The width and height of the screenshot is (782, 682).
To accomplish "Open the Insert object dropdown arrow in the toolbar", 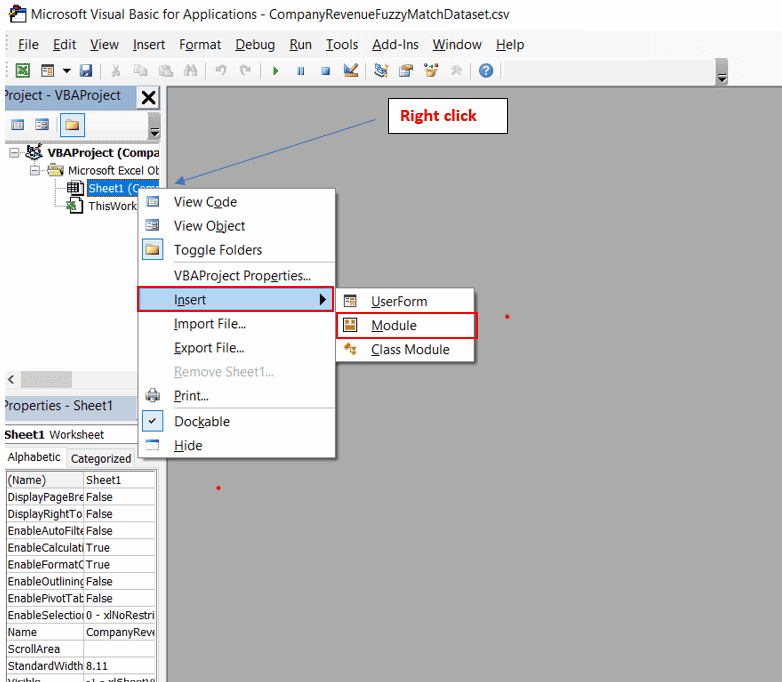I will click(x=66, y=71).
